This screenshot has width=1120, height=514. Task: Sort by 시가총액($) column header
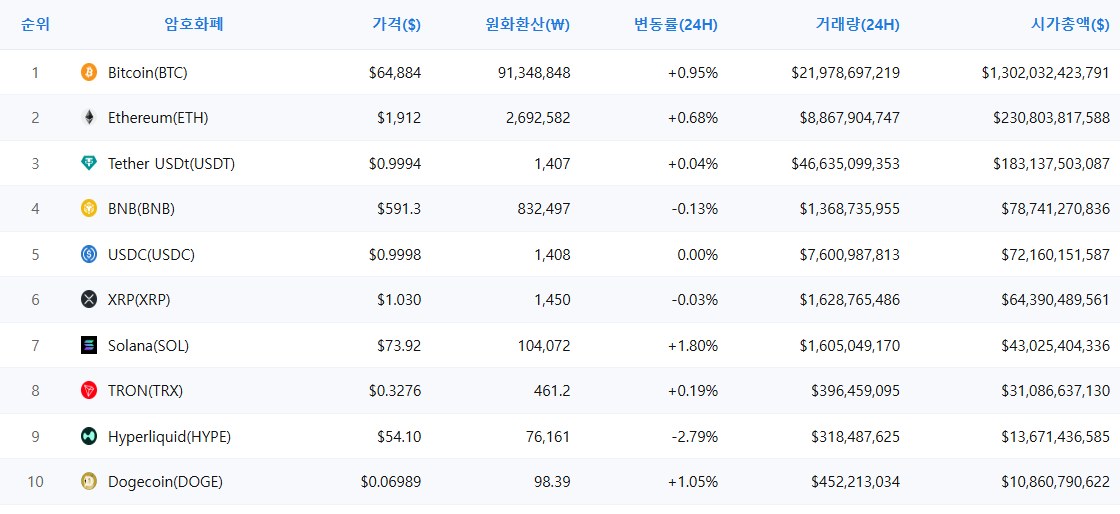point(1070,24)
